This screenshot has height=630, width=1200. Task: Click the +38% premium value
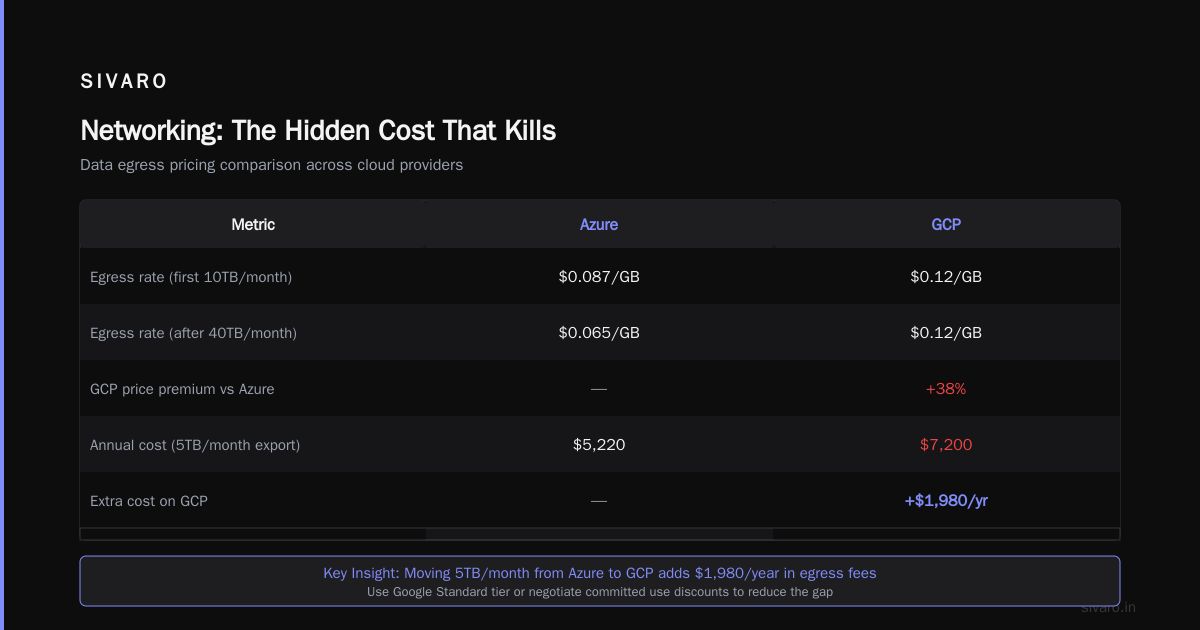tap(946, 389)
